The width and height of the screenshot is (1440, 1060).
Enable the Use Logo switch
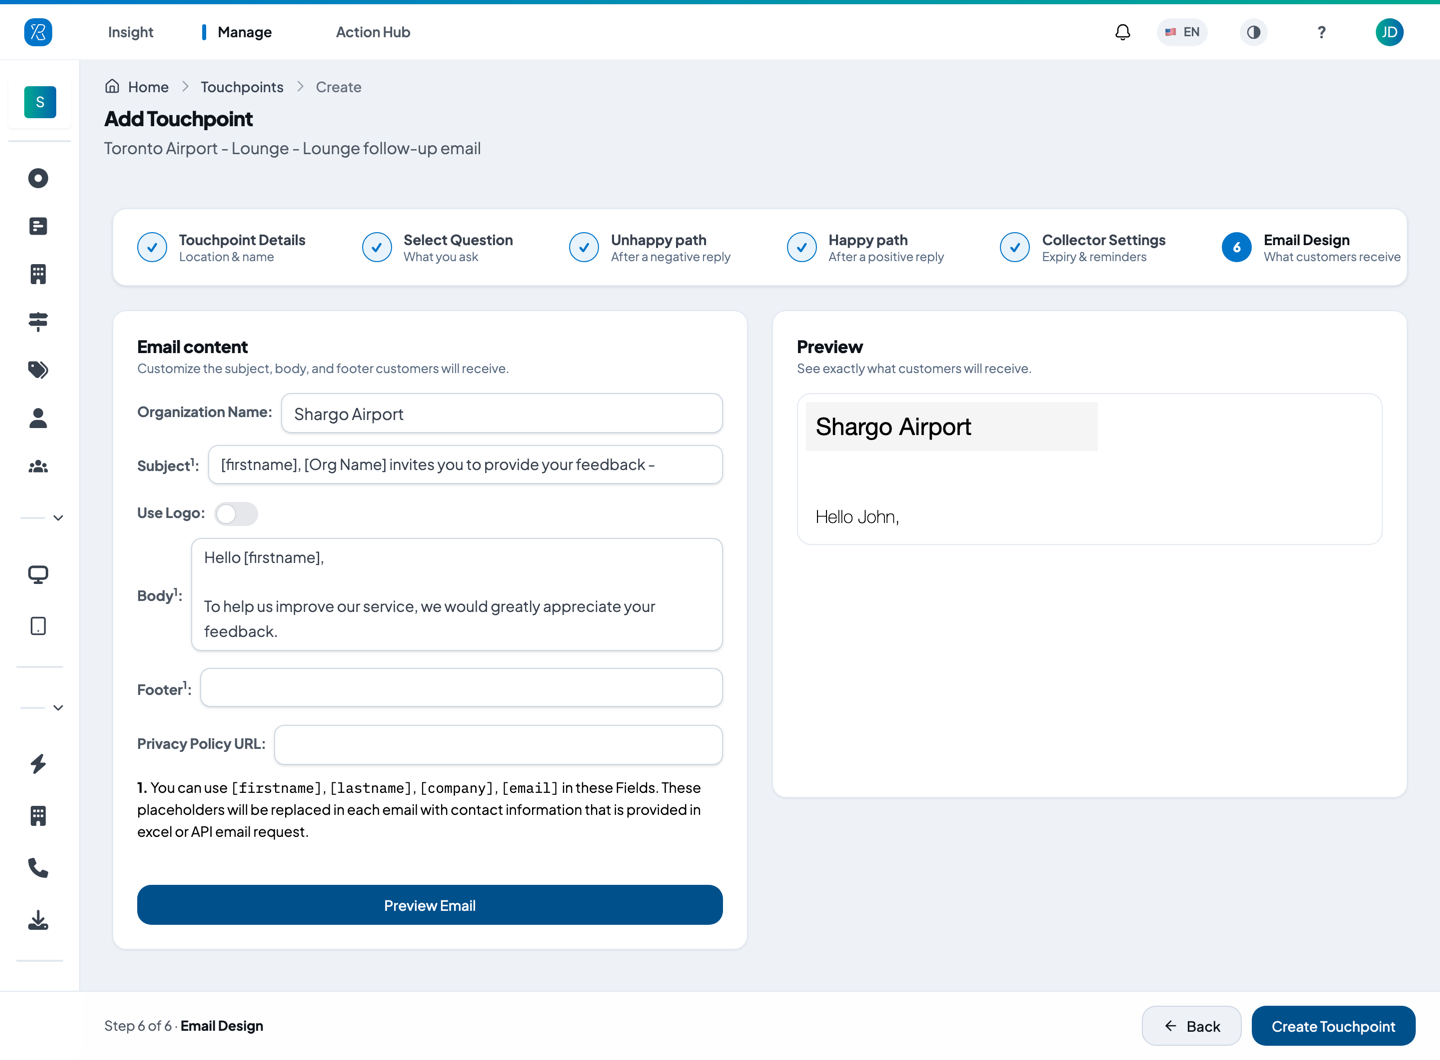(x=236, y=513)
